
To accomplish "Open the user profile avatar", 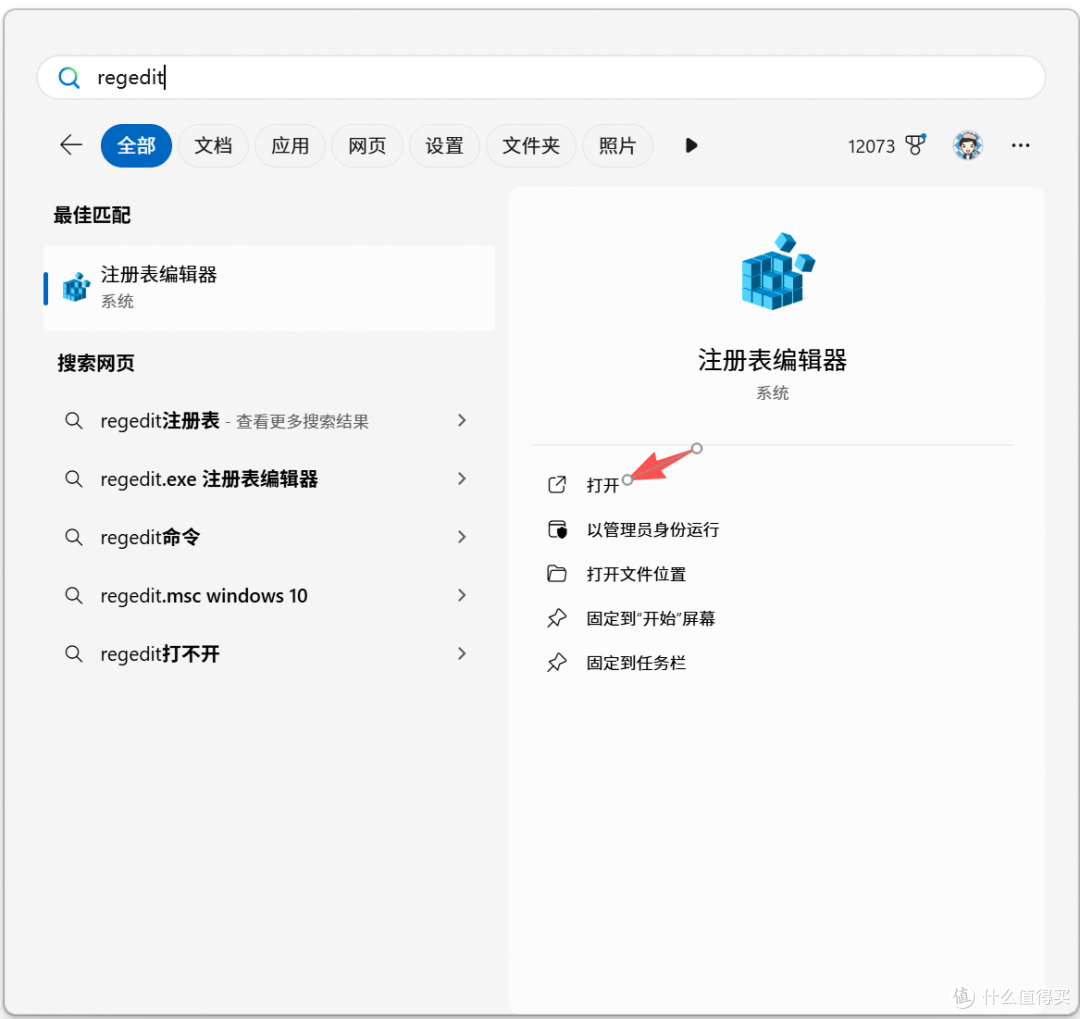I will point(968,145).
